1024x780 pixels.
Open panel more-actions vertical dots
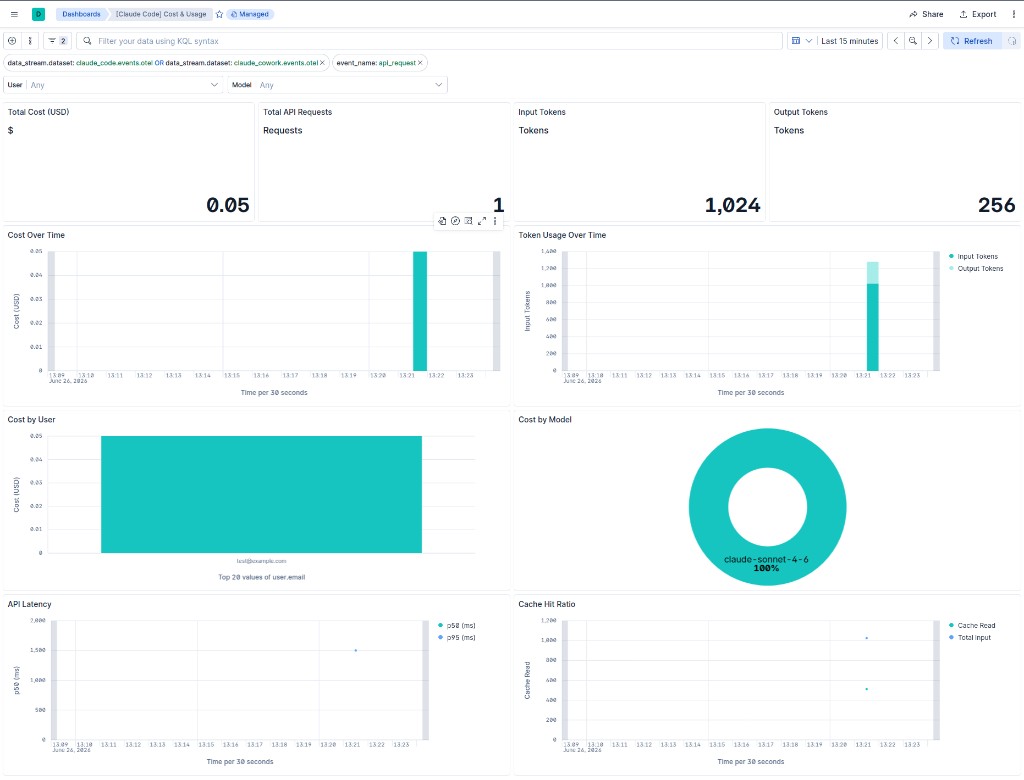coord(495,221)
